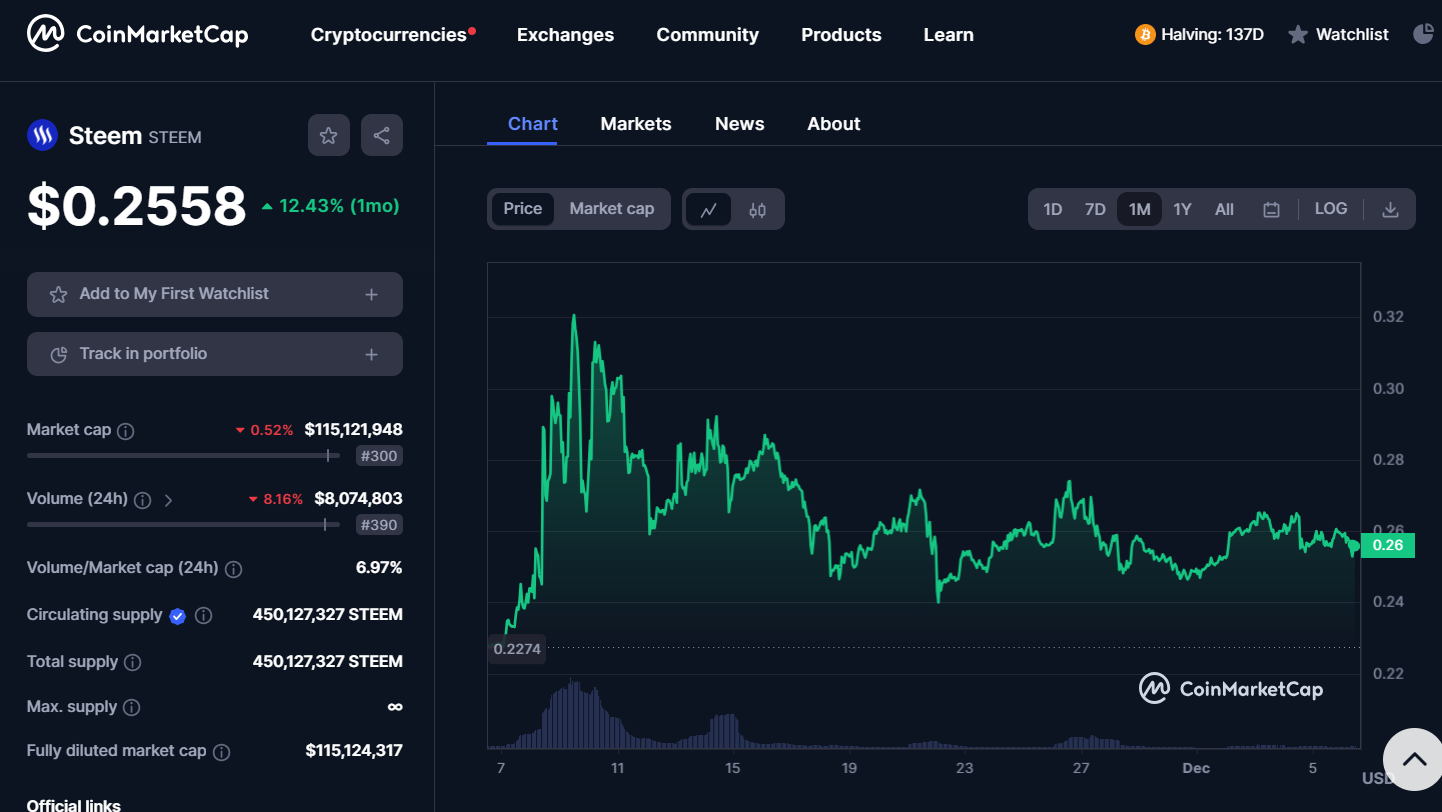Toggle the LOG scale option
Image resolution: width=1442 pixels, height=812 pixels.
(1331, 209)
